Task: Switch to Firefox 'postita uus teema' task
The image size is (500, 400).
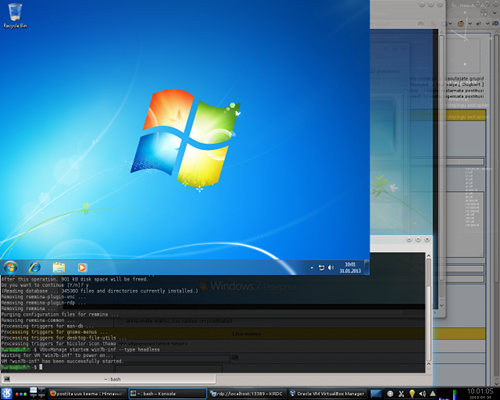Action: tap(87, 394)
